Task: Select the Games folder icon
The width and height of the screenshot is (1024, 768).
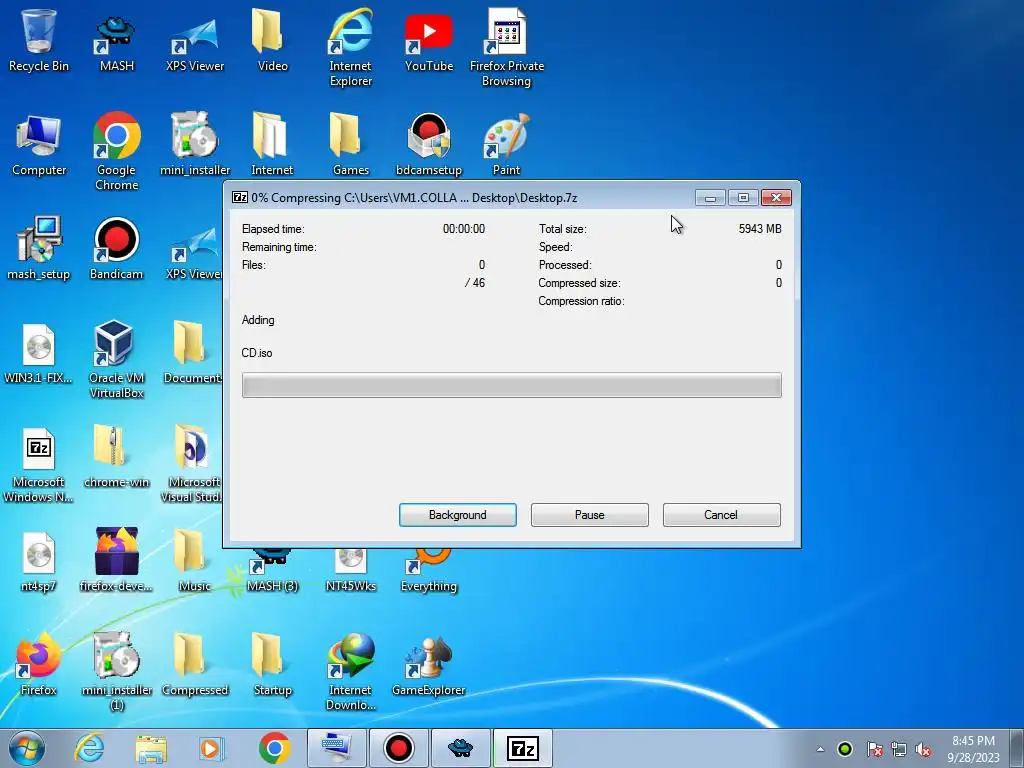Action: click(351, 144)
